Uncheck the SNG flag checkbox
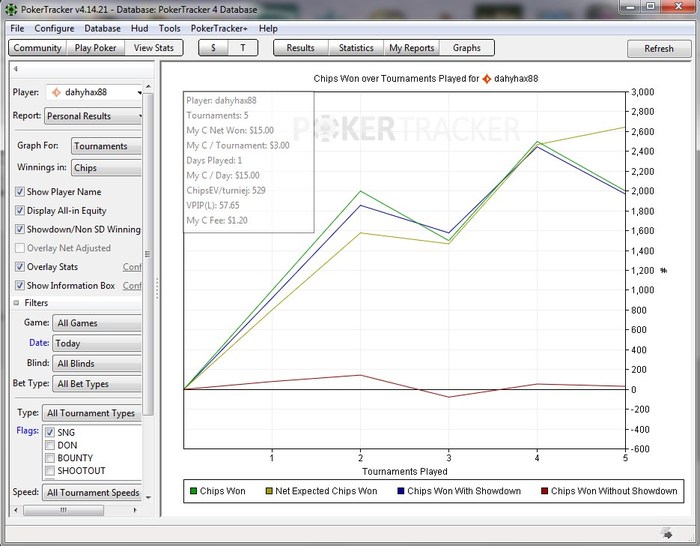Screen dimensions: 700x546 point(50,432)
